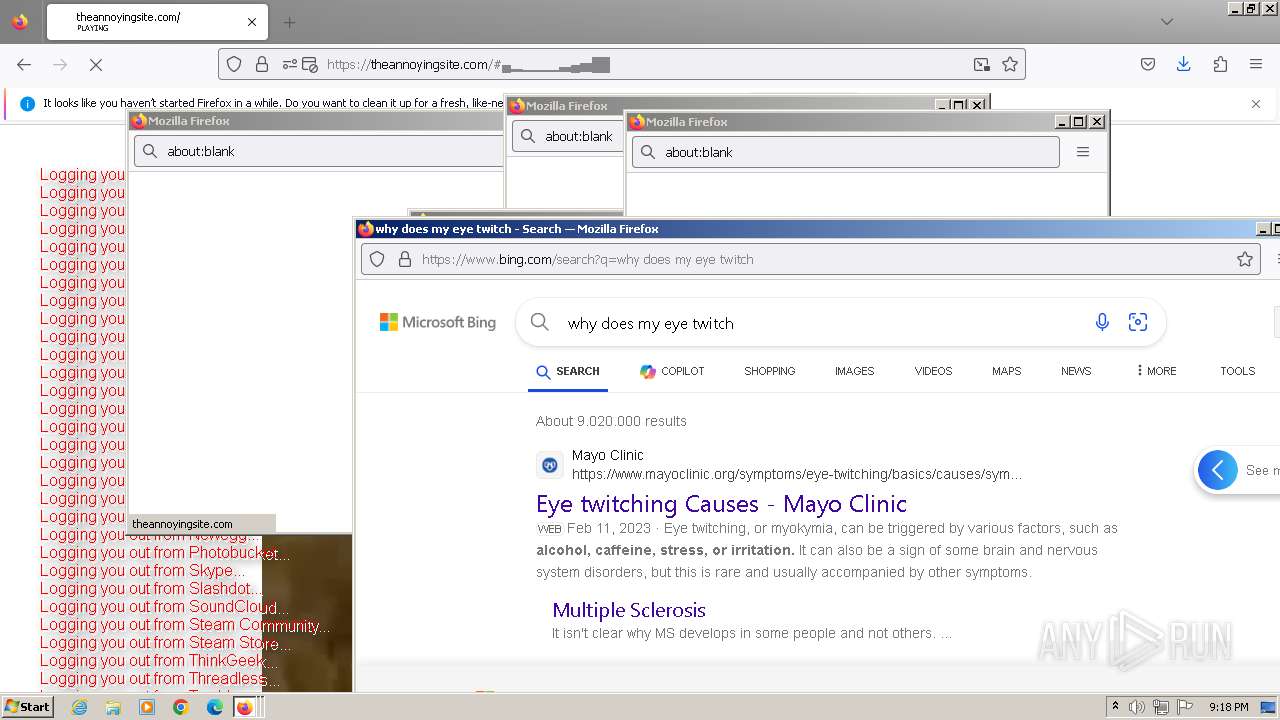
Task: Launch Internet Explorer from taskbar
Action: tap(79, 707)
